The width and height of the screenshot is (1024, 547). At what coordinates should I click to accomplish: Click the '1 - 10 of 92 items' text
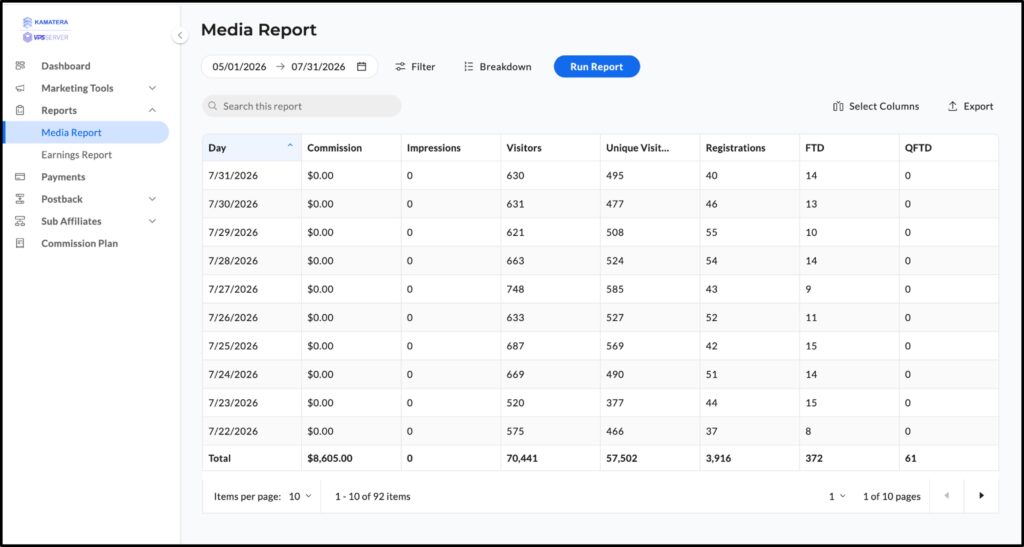click(373, 496)
